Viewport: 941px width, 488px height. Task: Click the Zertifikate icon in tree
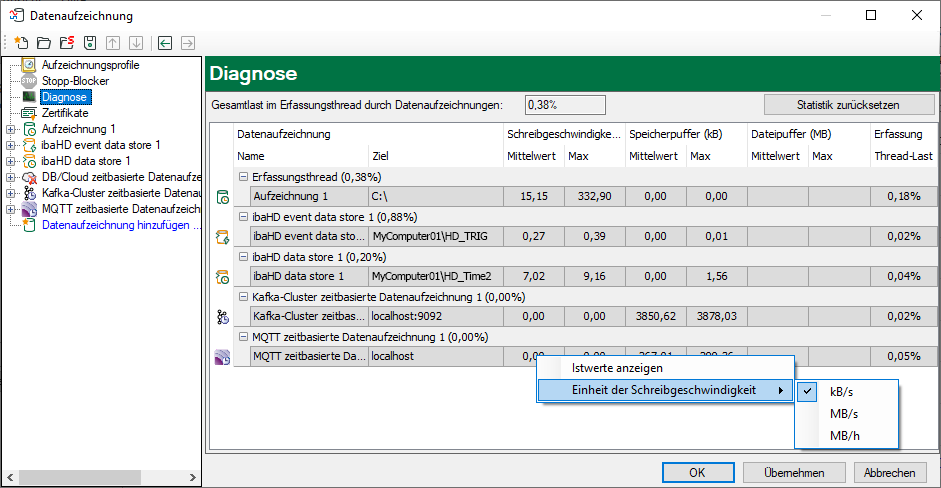click(29, 113)
